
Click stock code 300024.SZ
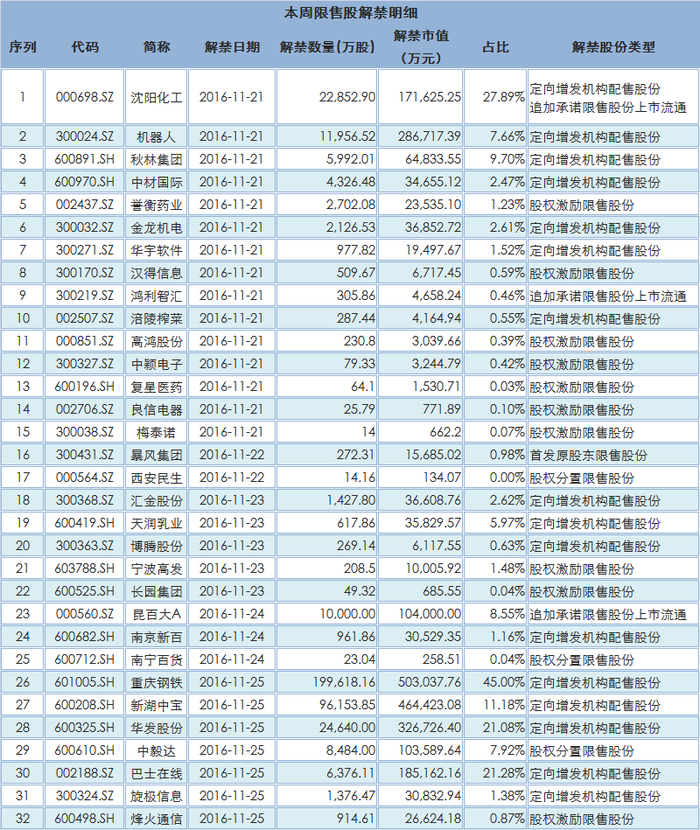(85, 137)
